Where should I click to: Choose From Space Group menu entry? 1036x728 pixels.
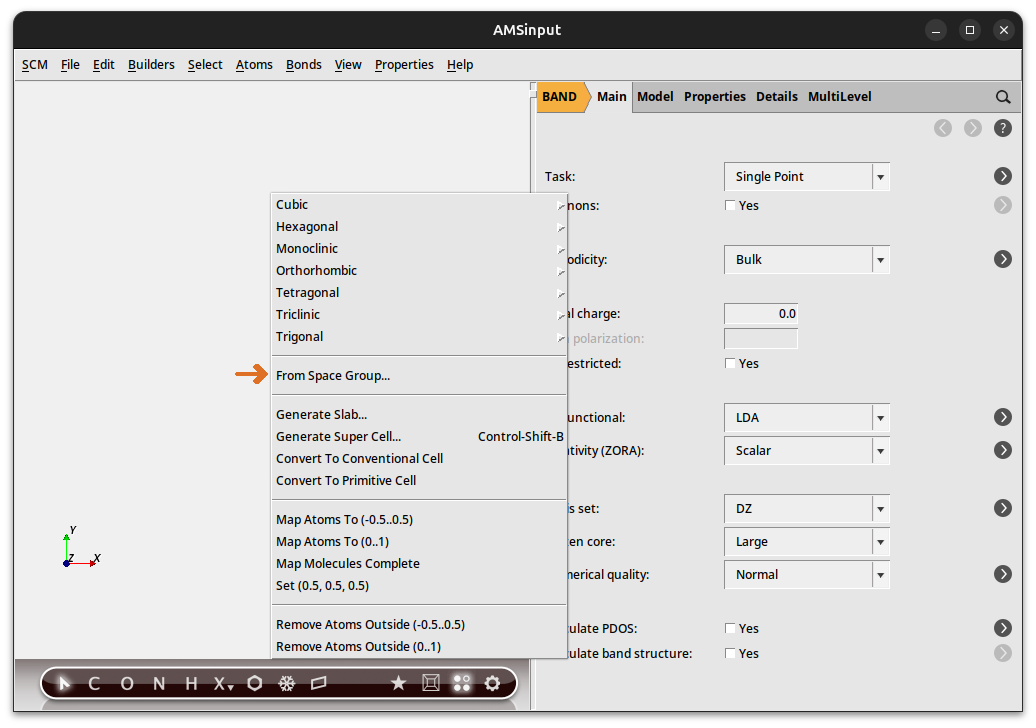(333, 376)
